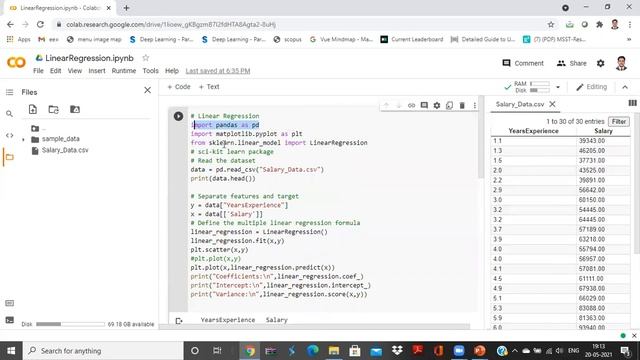Add a new Text cell
Viewport: 640px width, 360px height.
coord(209,87)
